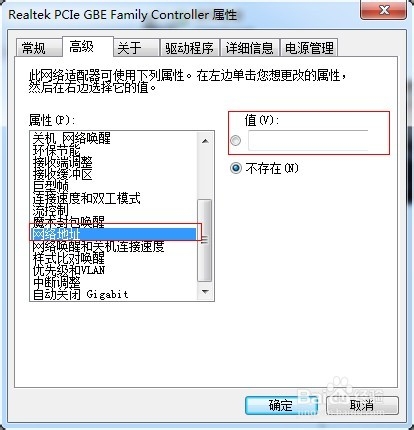Select 环保节能 in the property list
The image size is (414, 430).
click(x=113, y=150)
